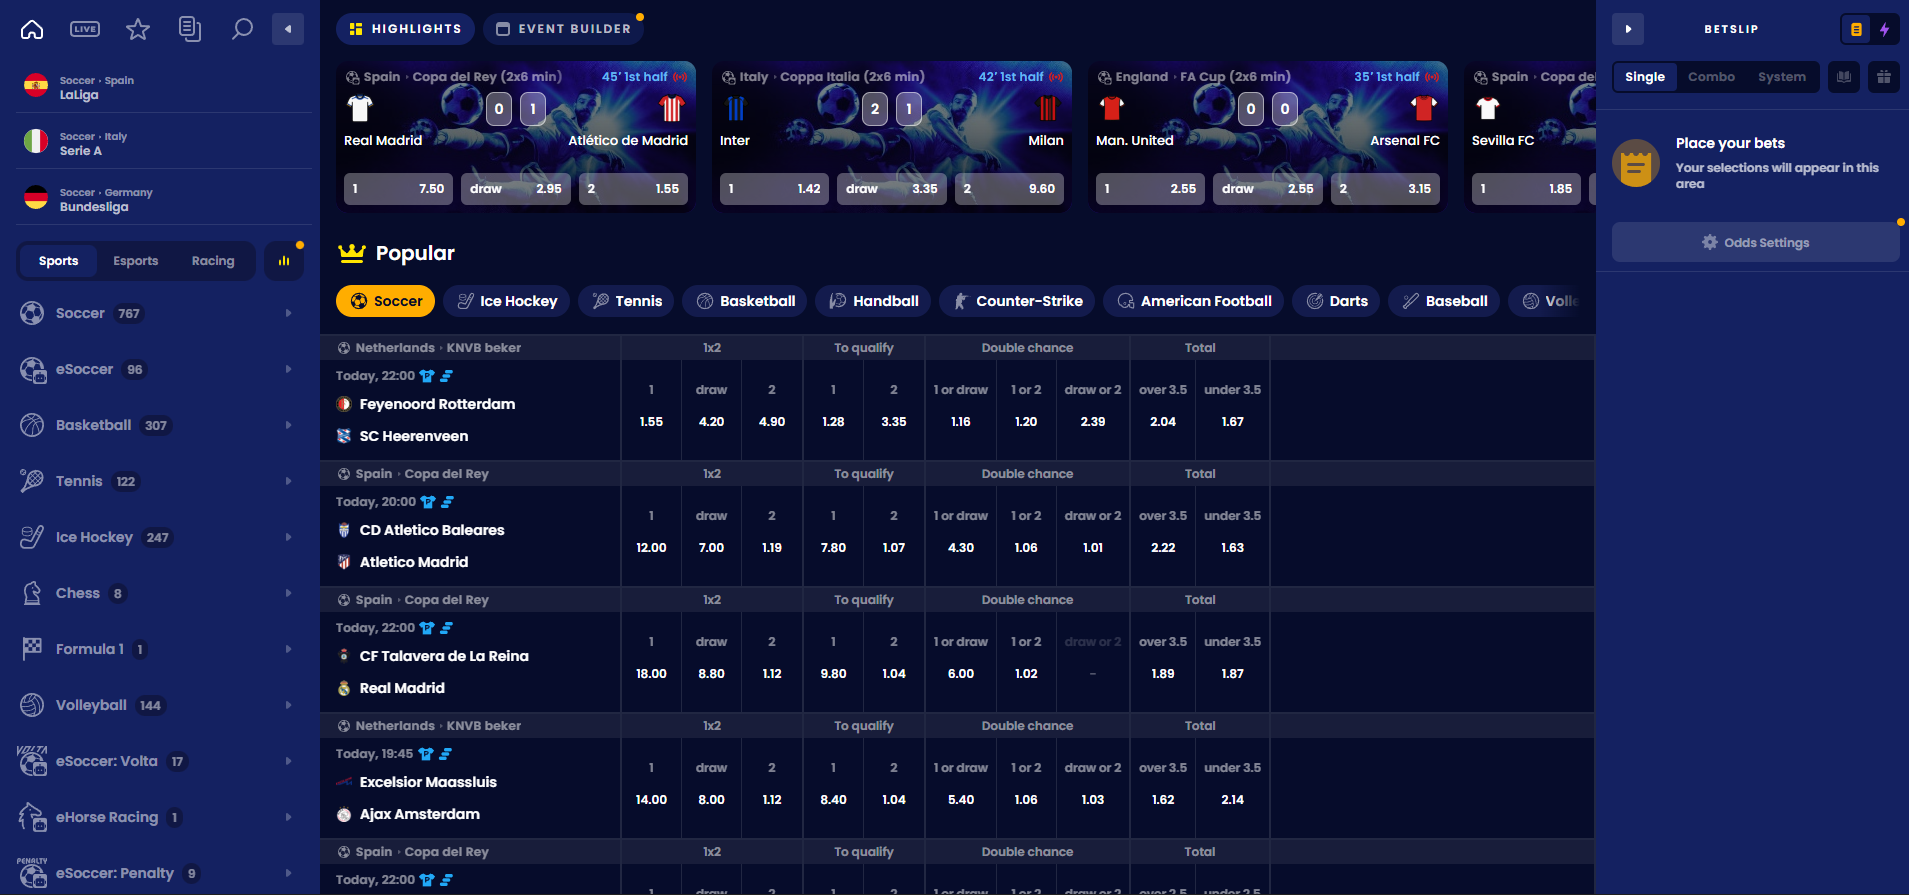Expand the eSoccer category
The image size is (1909, 895).
tap(160, 369)
